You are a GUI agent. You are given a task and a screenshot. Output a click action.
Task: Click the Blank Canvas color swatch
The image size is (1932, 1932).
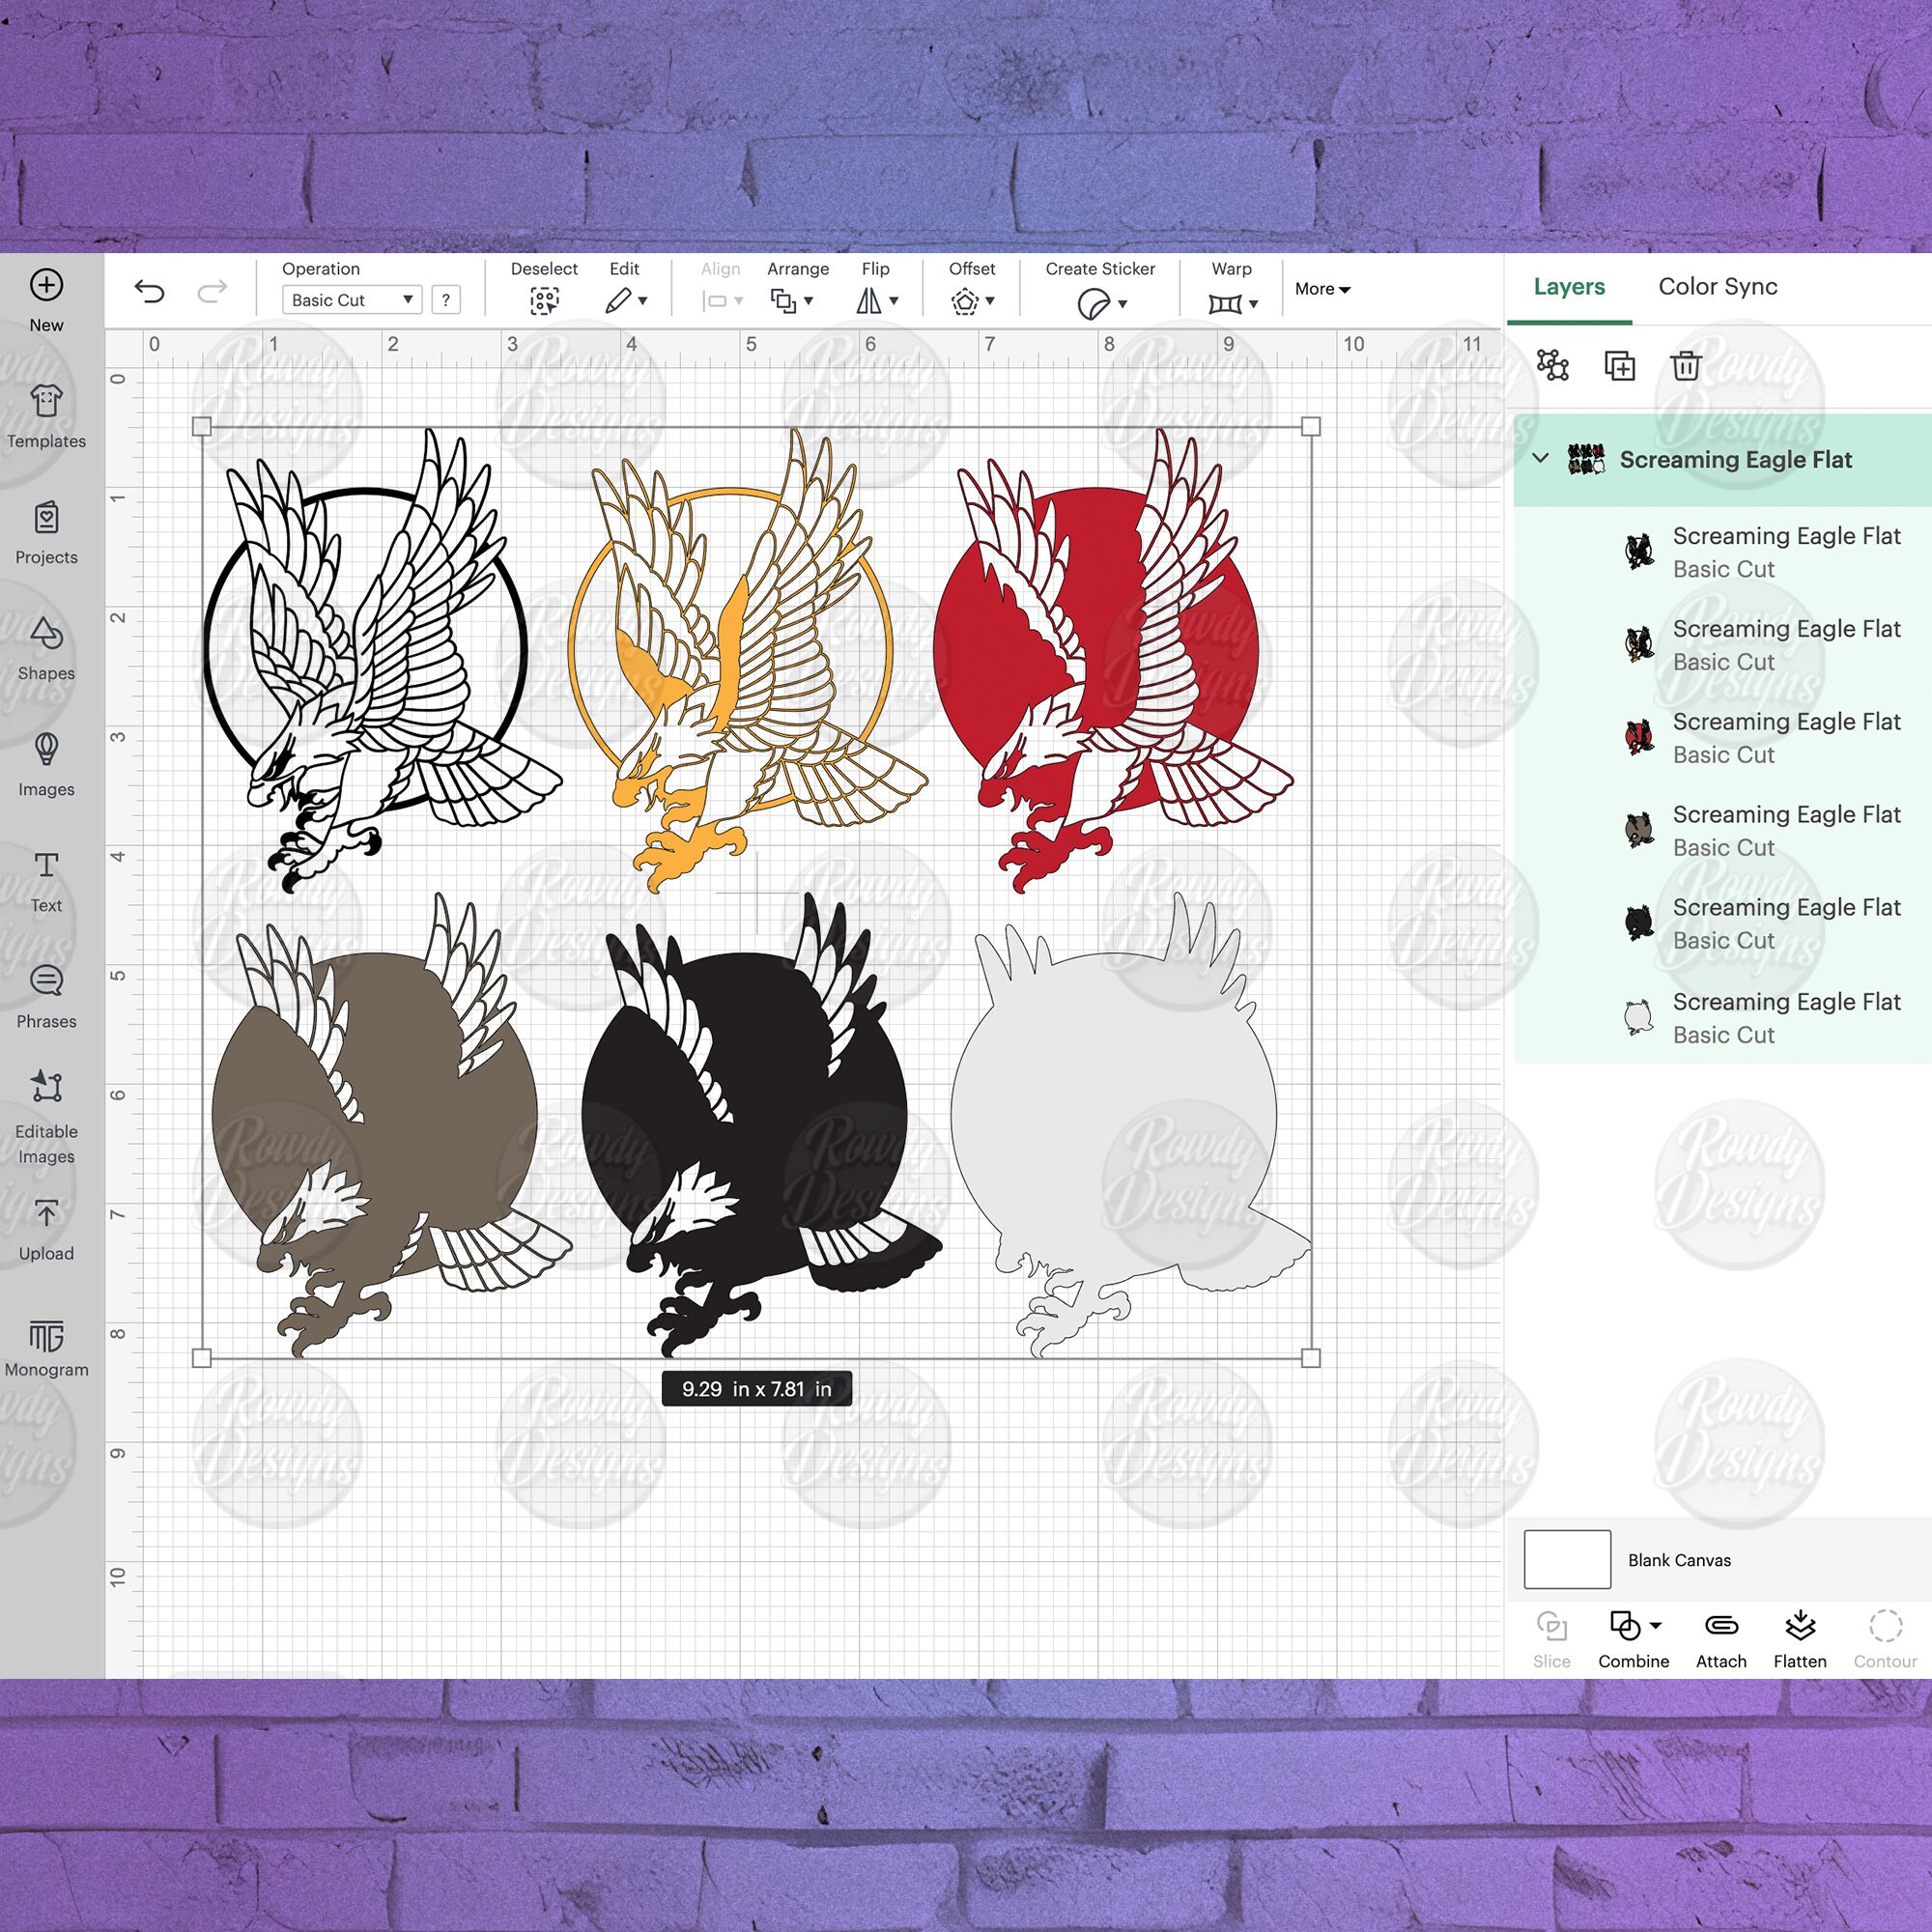[1565, 1559]
